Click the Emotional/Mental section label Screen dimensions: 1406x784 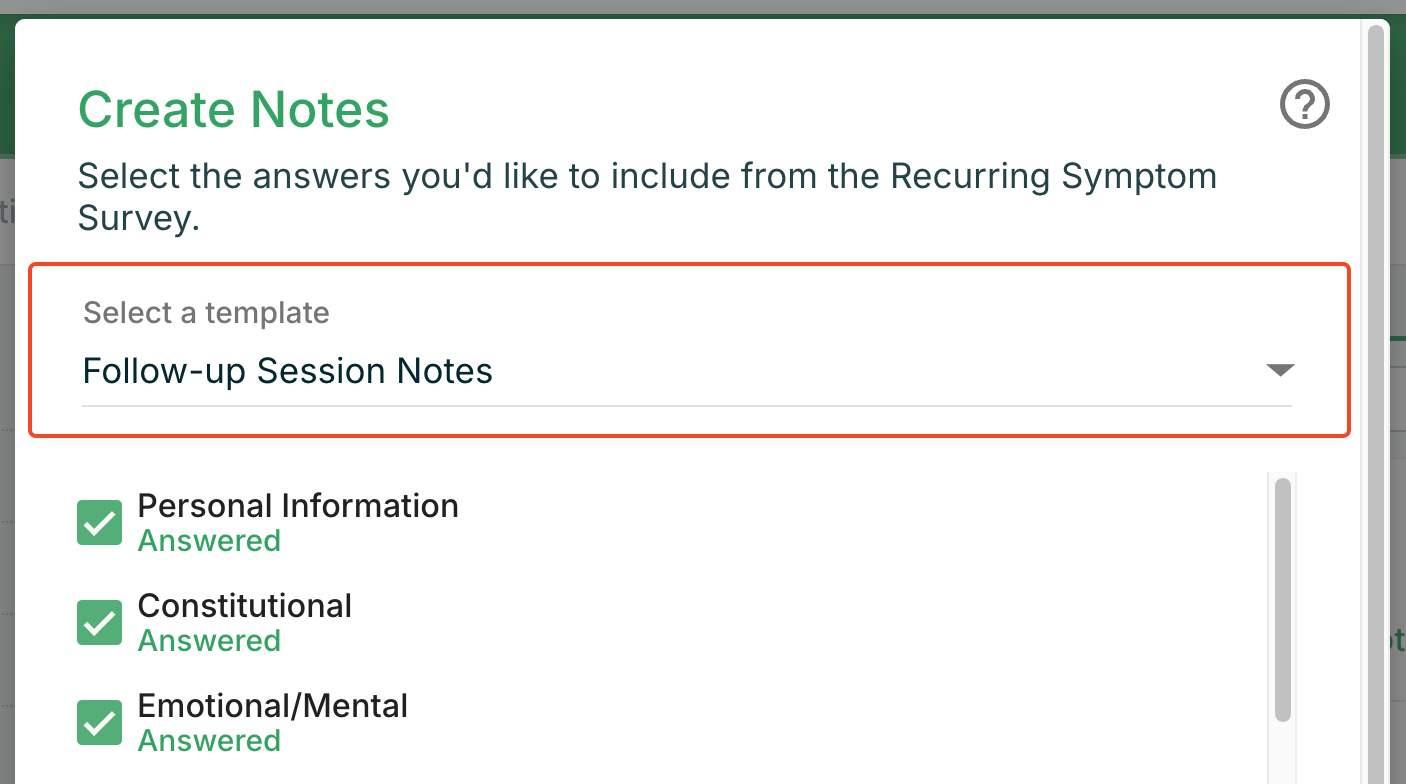(273, 706)
